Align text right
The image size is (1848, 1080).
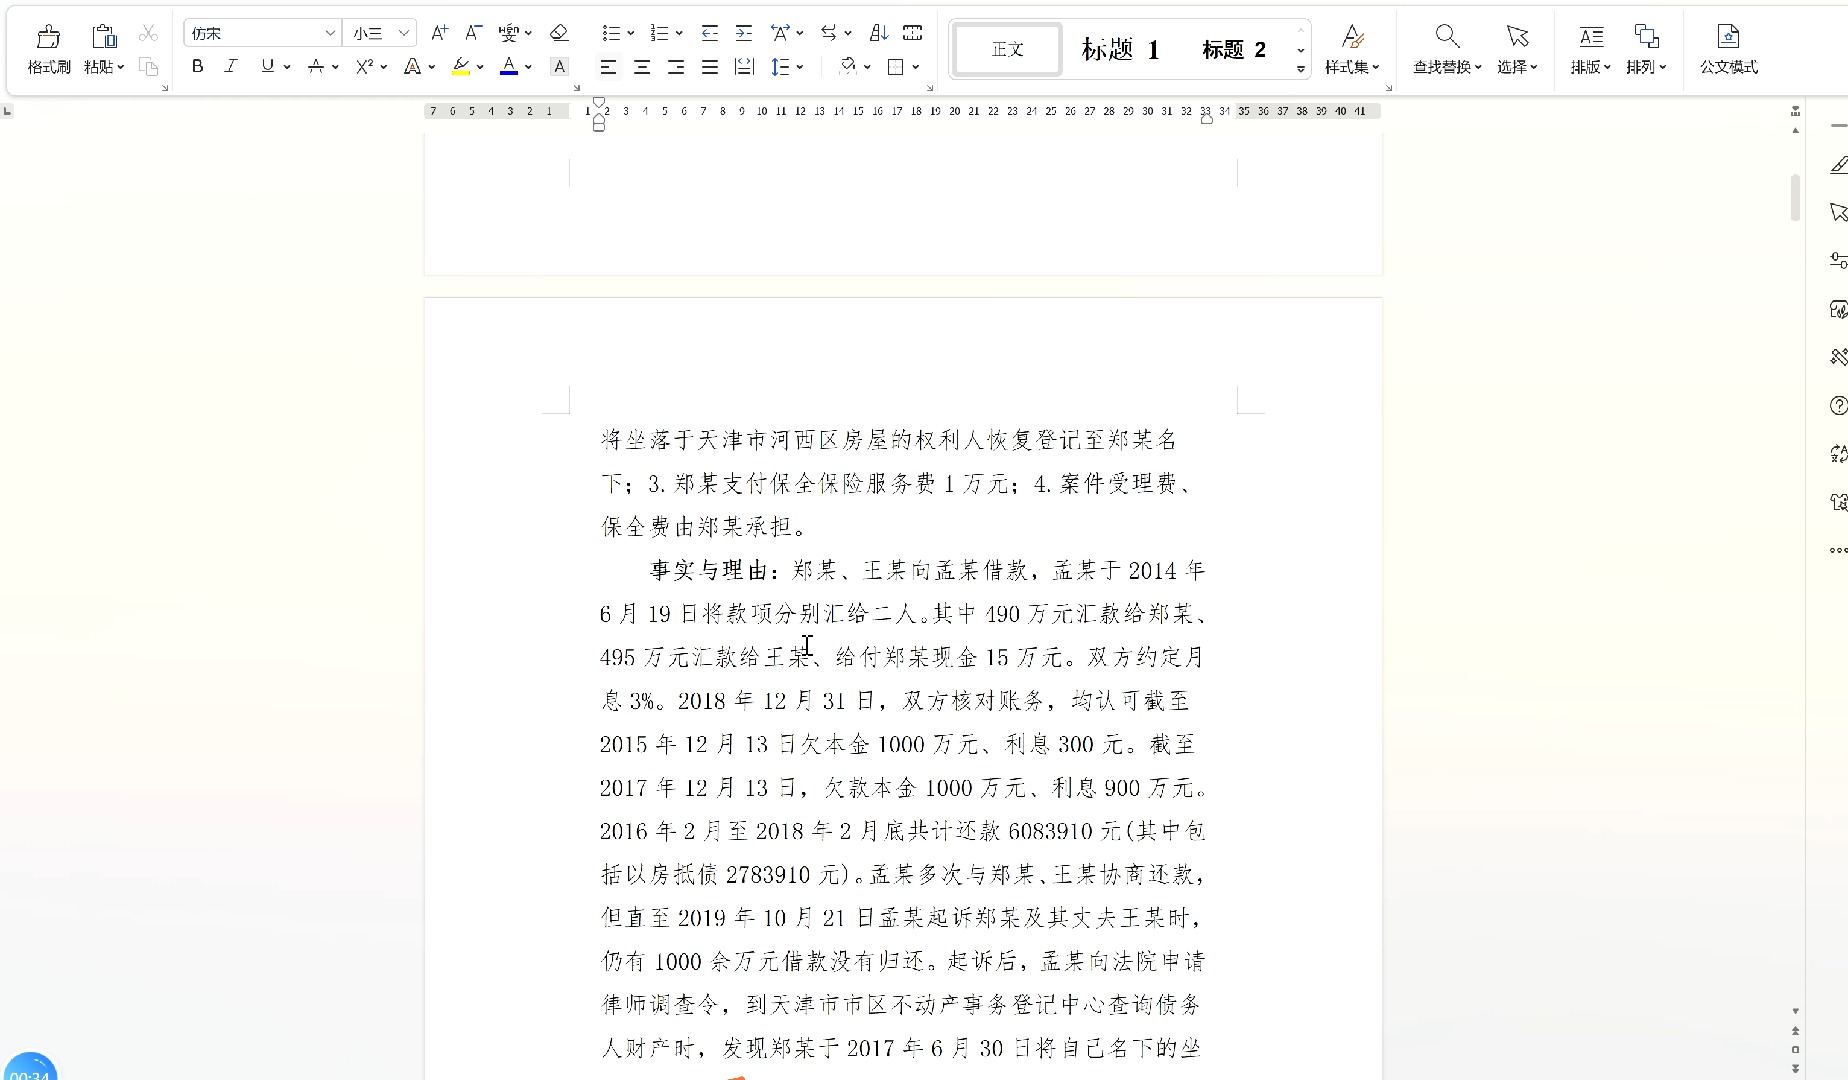pos(676,67)
